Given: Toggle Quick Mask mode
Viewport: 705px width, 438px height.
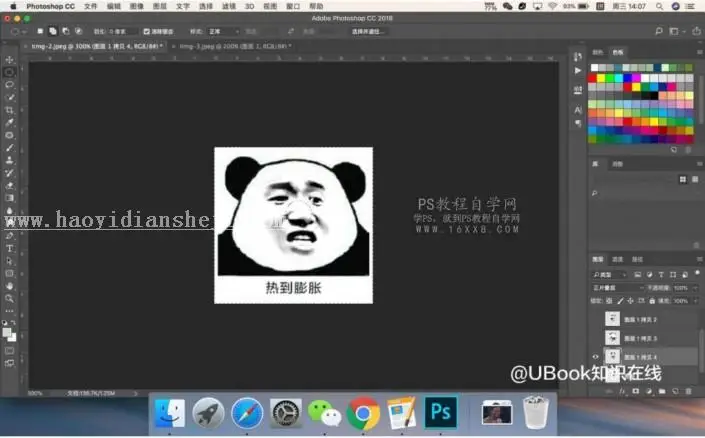Looking at the screenshot, I should pos(9,350).
